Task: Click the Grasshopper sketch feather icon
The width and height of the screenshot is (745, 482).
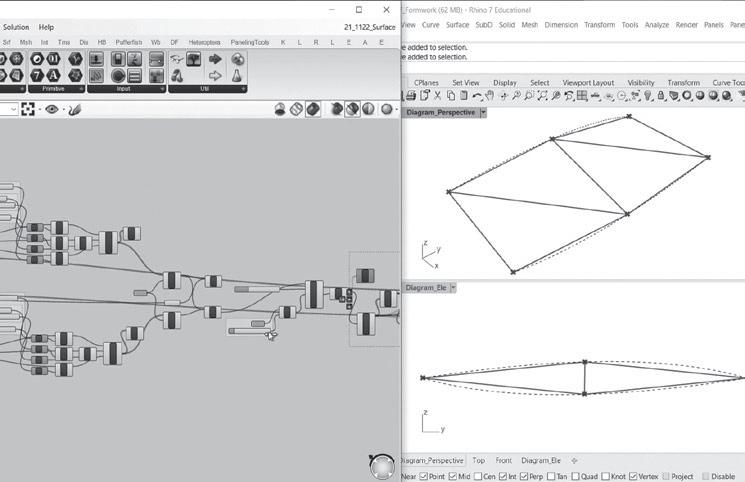Action: click(x=74, y=110)
